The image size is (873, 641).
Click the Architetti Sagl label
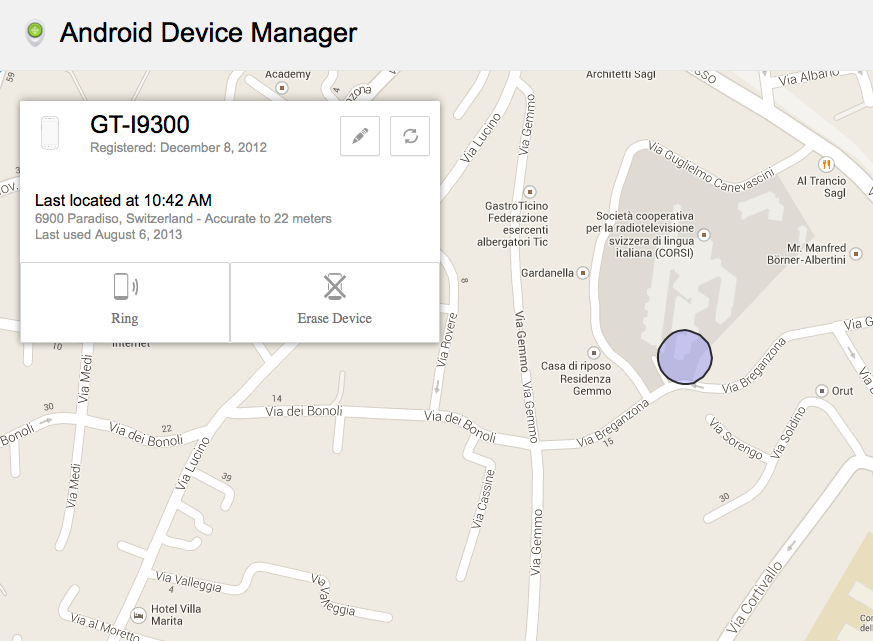pos(621,74)
